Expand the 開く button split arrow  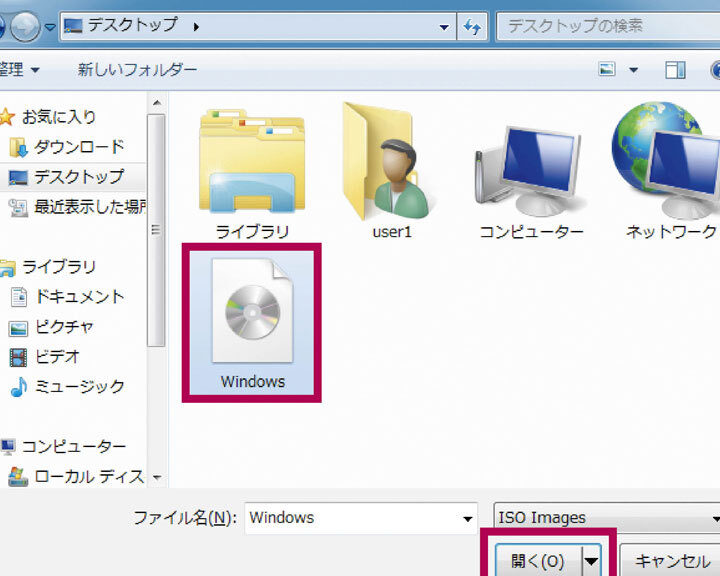point(591,561)
